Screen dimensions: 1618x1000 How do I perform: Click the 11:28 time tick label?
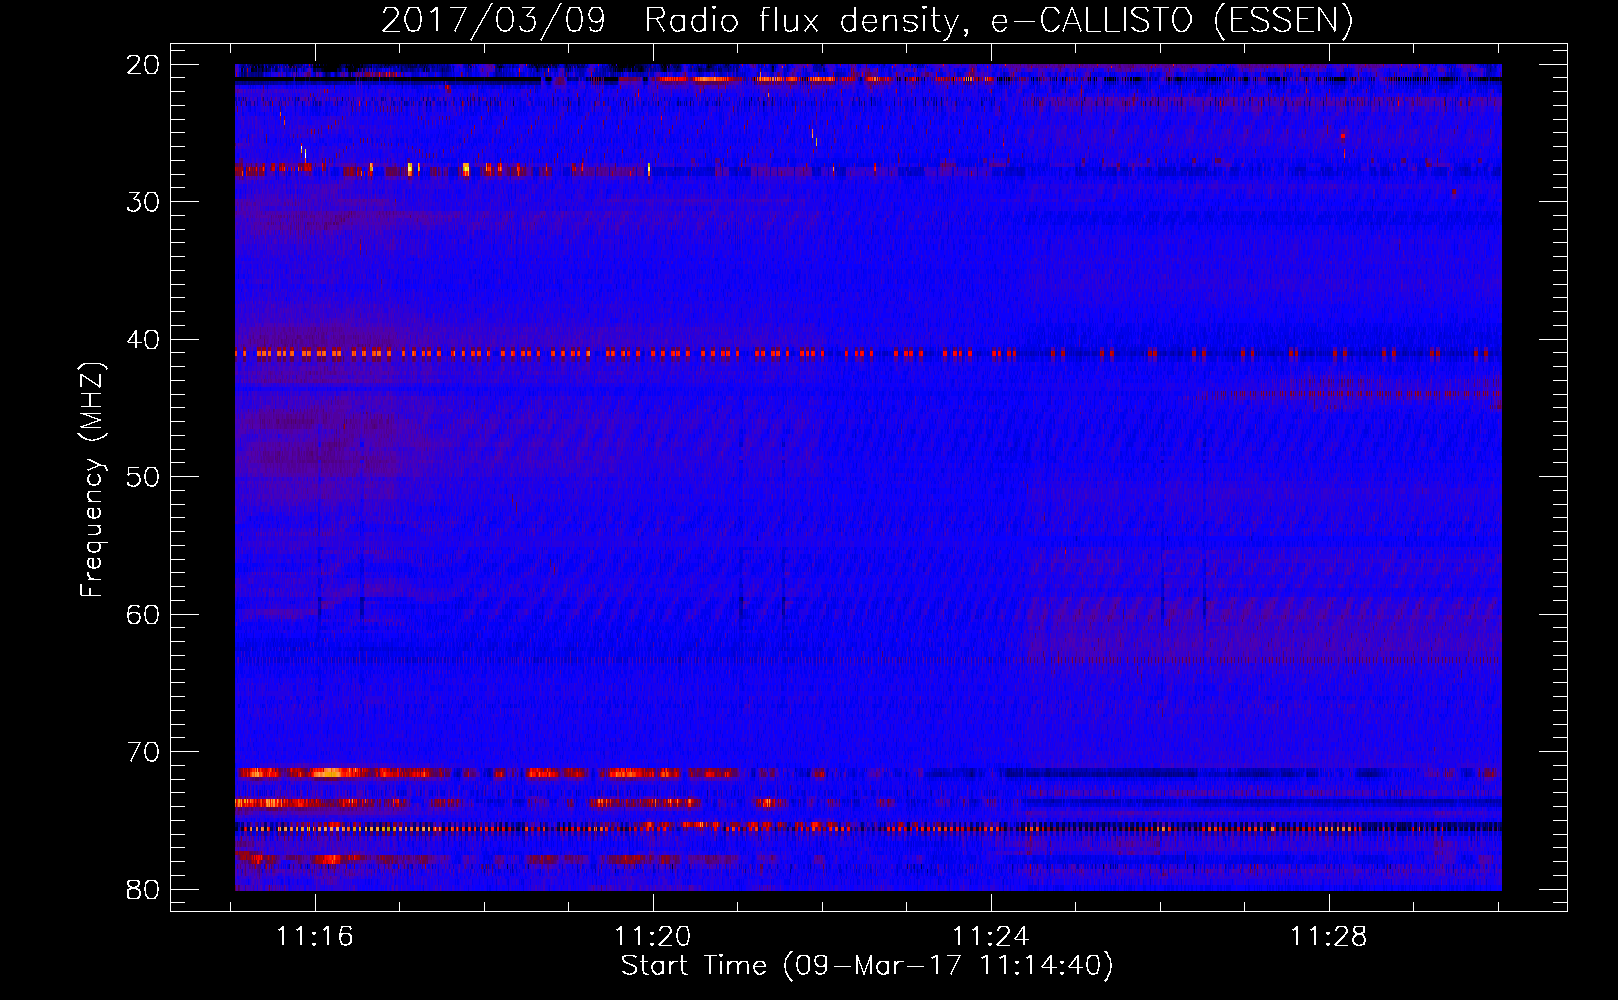coord(1329,937)
